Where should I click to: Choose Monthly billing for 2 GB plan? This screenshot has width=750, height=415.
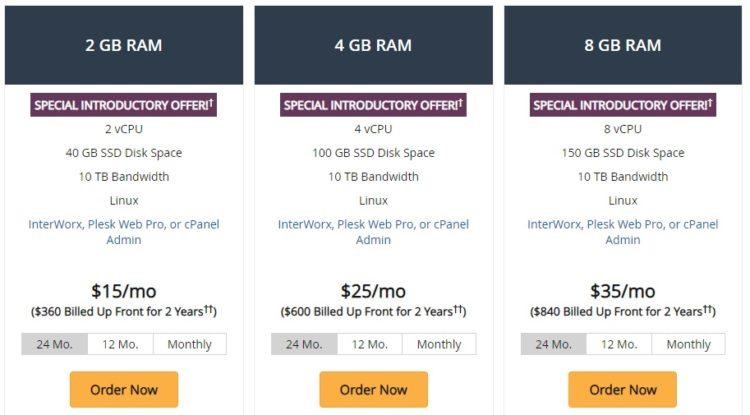pyautogui.click(x=189, y=344)
